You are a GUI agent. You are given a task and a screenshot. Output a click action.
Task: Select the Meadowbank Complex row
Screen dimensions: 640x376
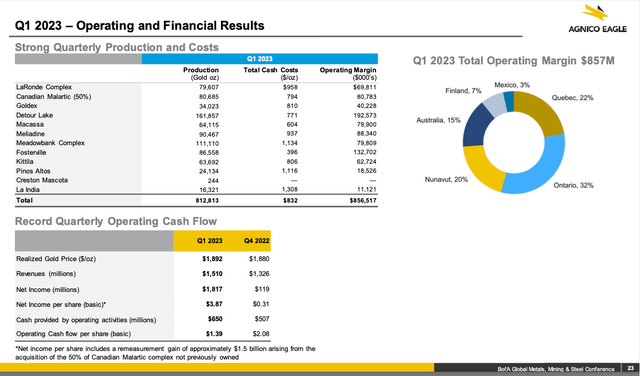click(x=196, y=143)
